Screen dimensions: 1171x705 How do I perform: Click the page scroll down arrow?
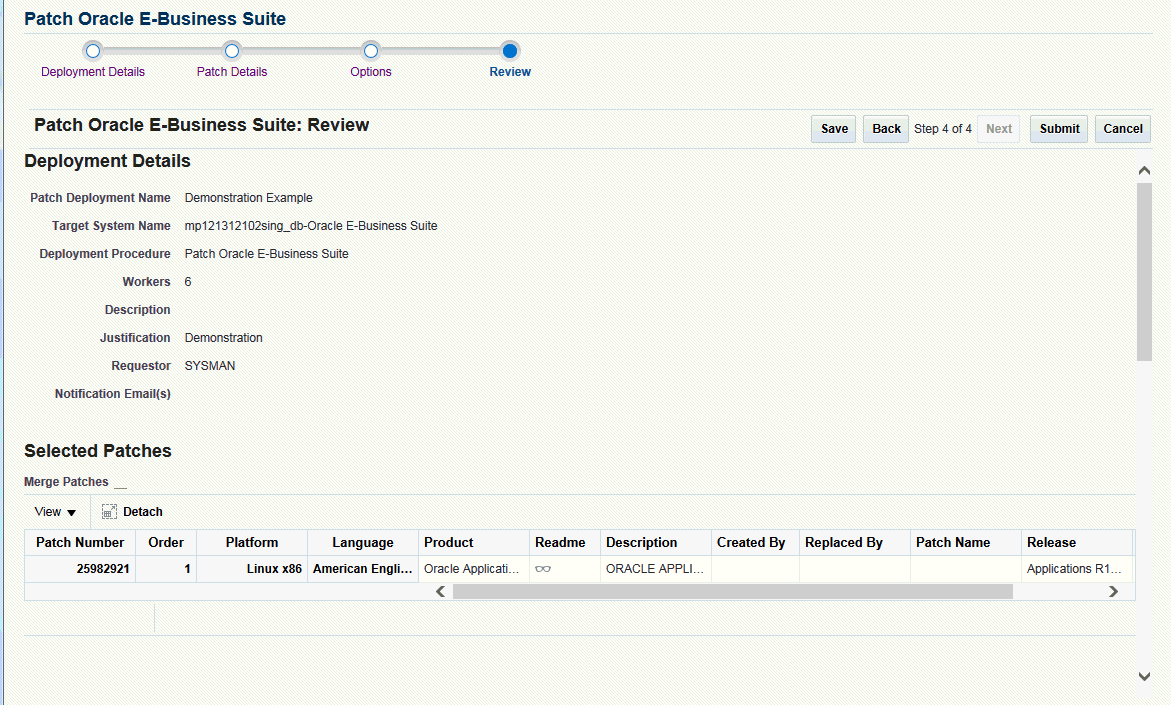coord(1144,676)
